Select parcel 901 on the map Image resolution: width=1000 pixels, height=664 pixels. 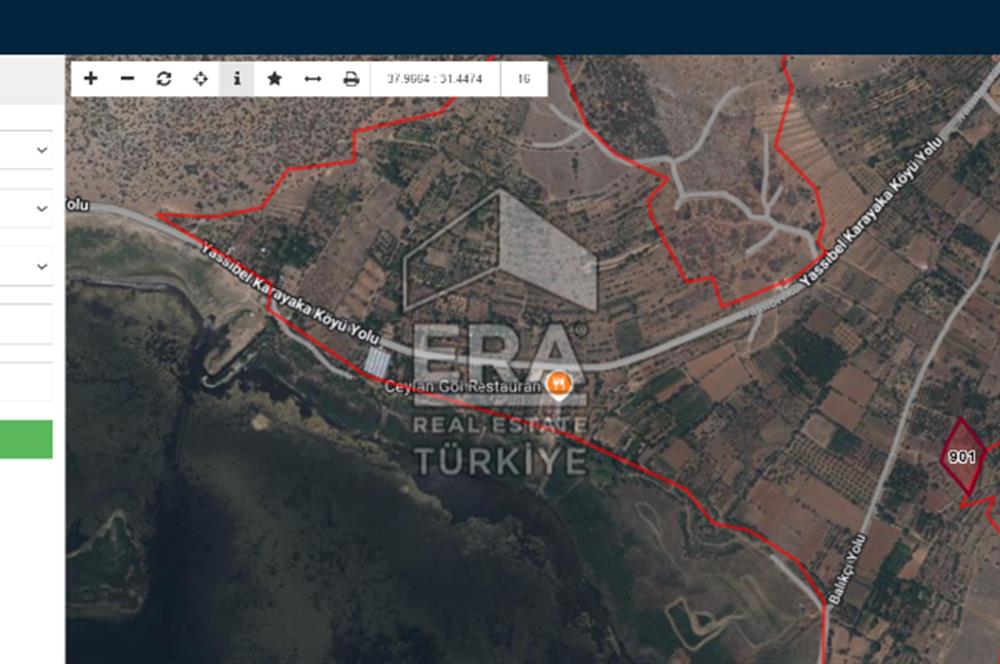(961, 457)
